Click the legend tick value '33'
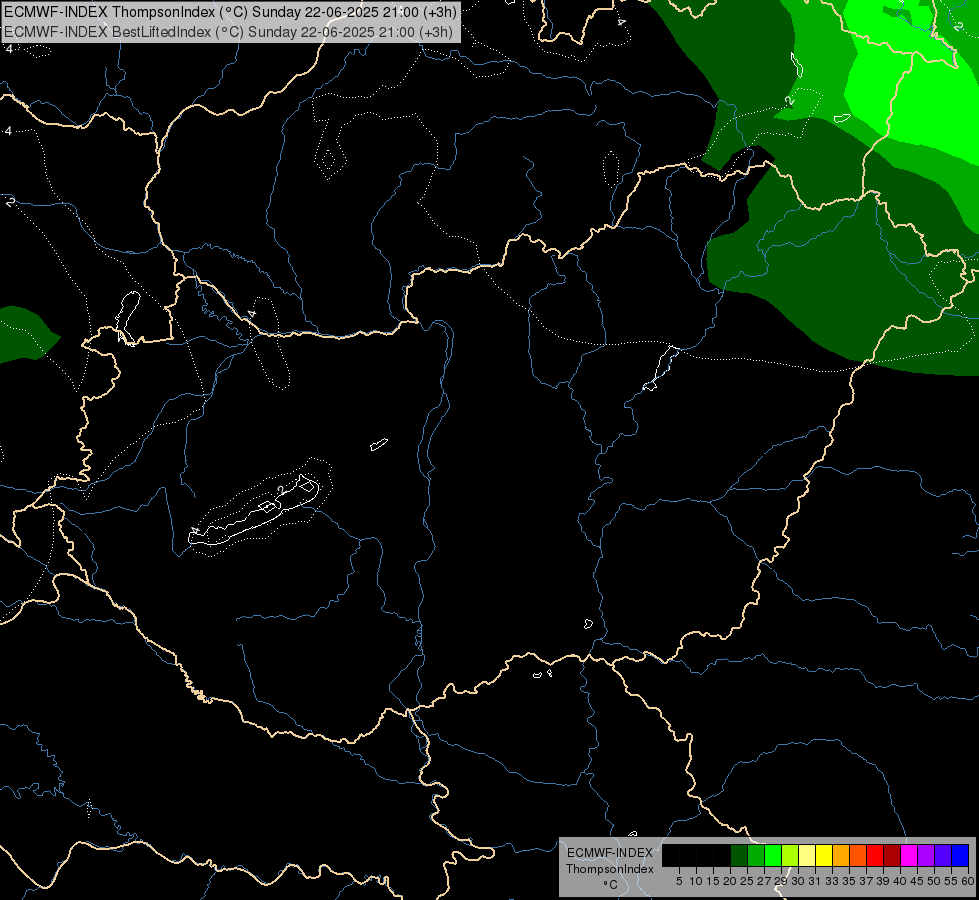Image resolution: width=979 pixels, height=900 pixels. 832,881
